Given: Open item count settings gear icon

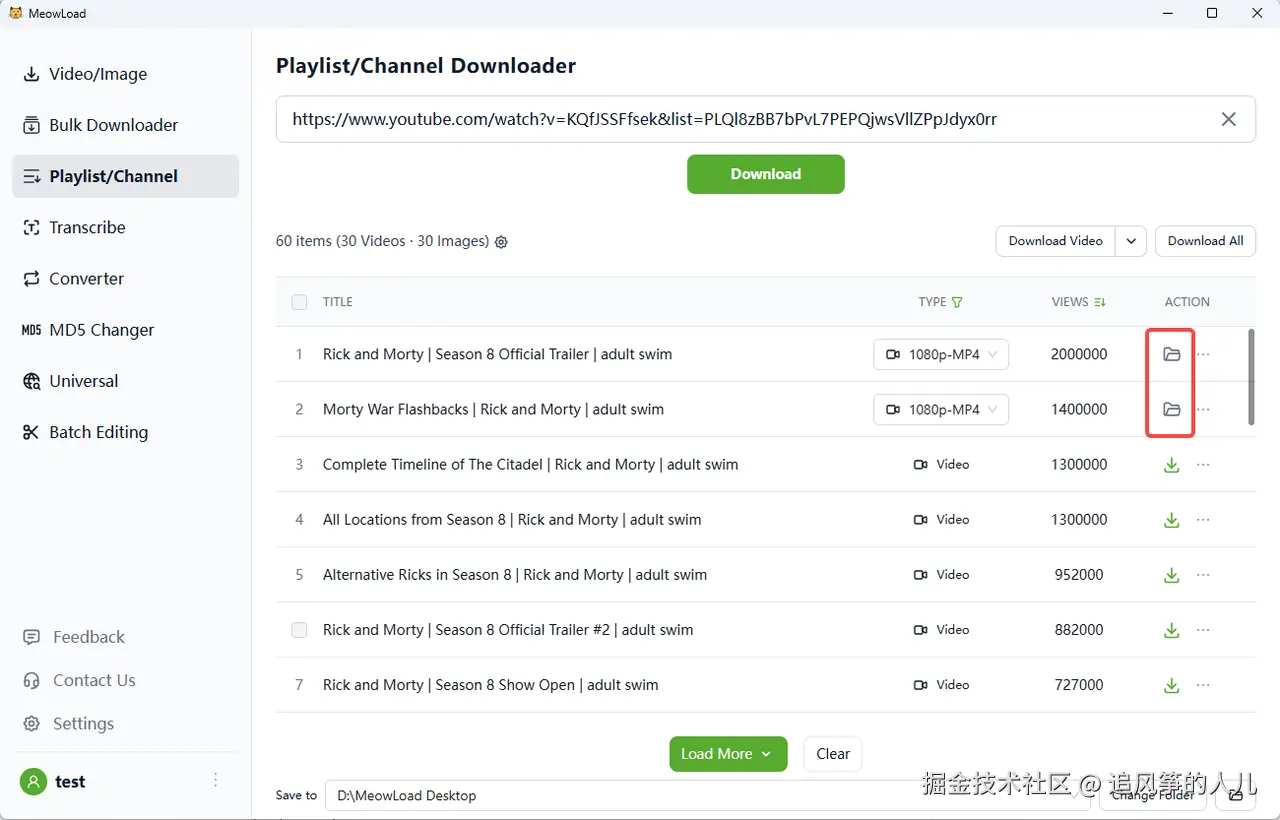Looking at the screenshot, I should tap(502, 242).
